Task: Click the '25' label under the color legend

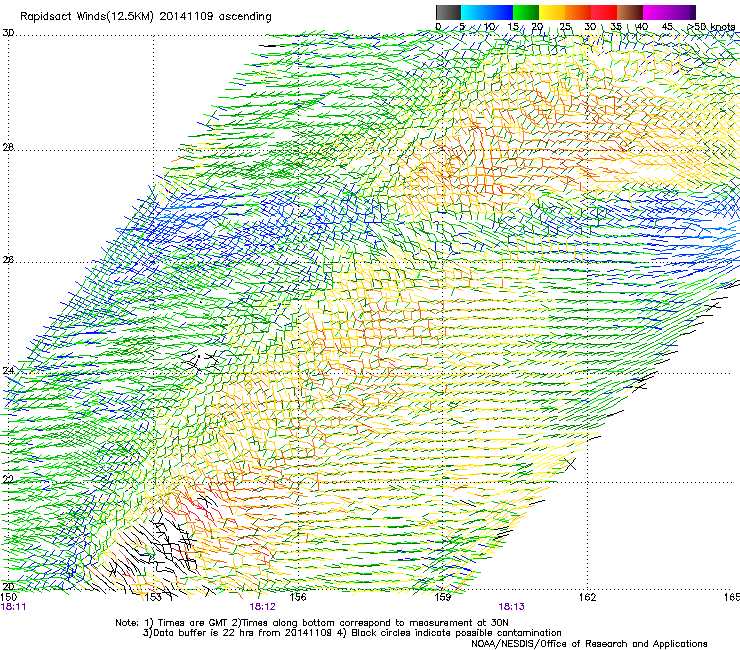Action: tap(565, 26)
